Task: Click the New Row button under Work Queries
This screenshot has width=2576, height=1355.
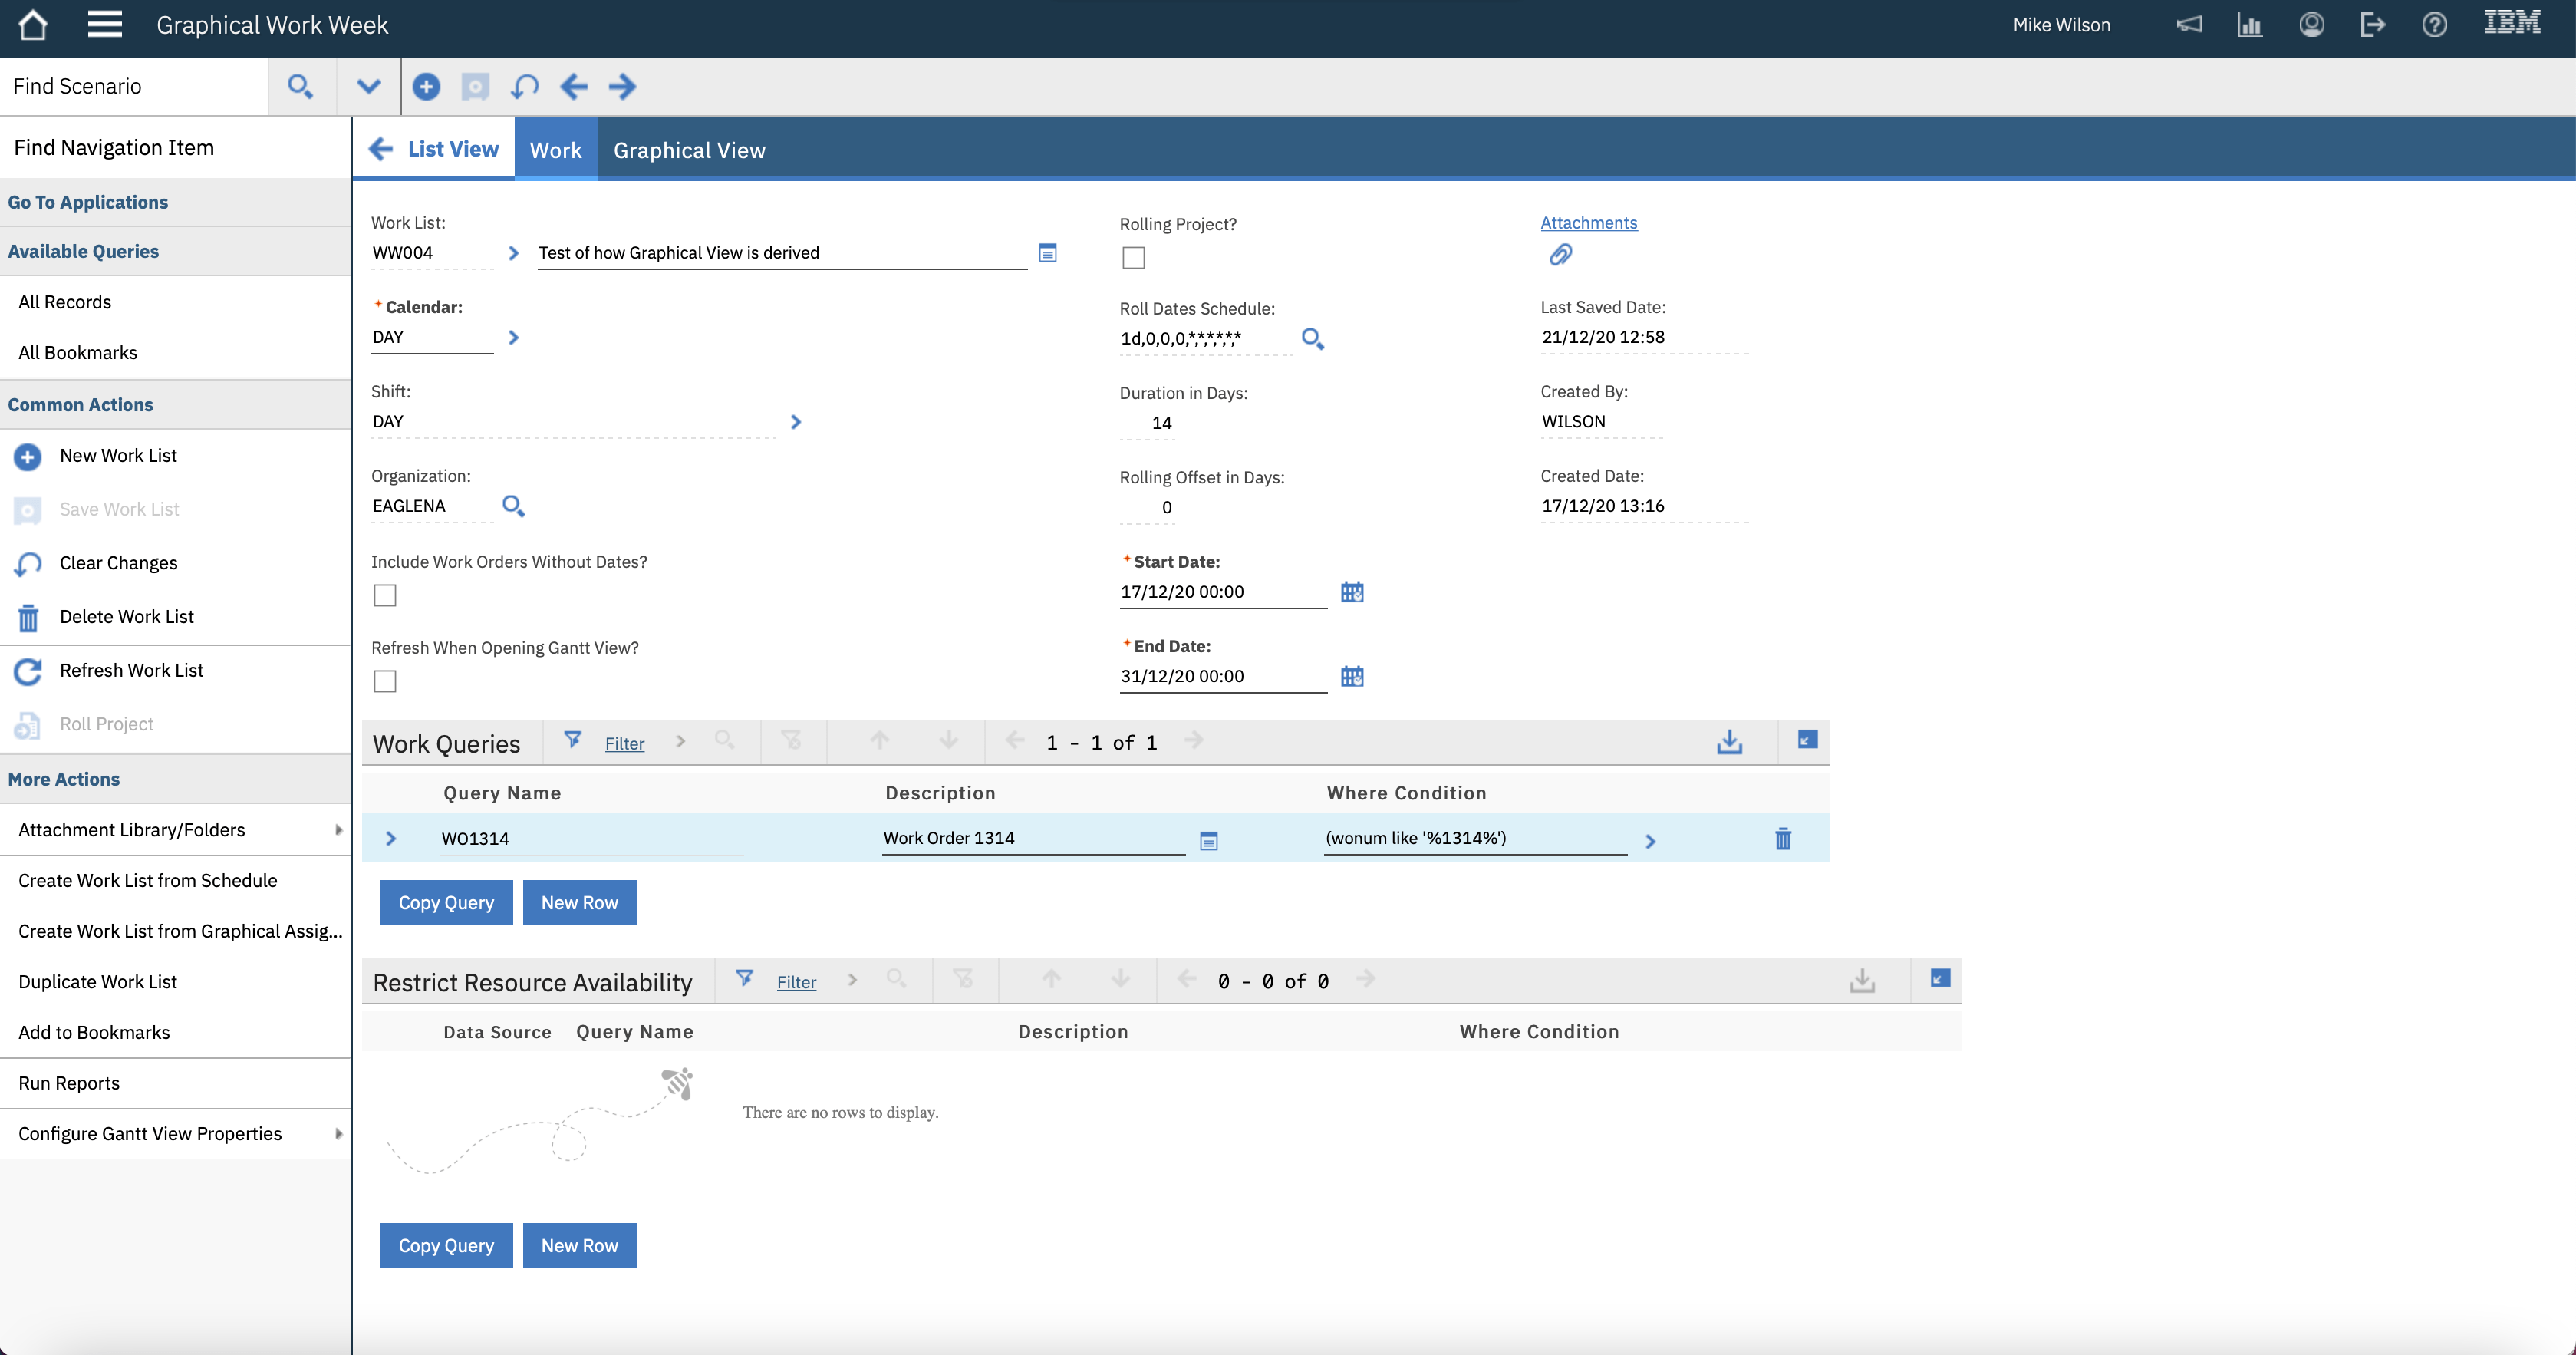Action: (x=579, y=902)
